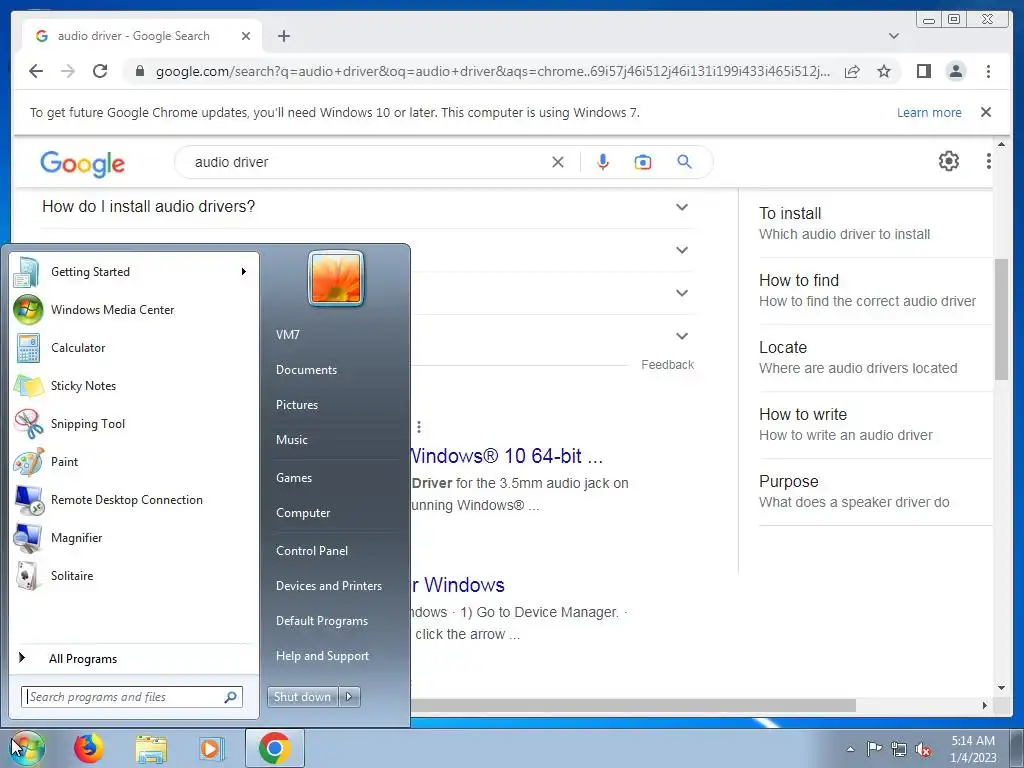Open 'How to find' audio driver suggestion

tap(875, 291)
